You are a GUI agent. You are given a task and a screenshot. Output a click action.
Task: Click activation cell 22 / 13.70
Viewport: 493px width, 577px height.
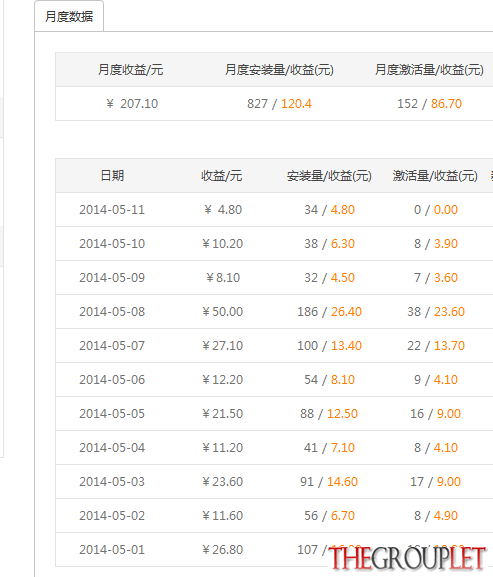pos(436,346)
